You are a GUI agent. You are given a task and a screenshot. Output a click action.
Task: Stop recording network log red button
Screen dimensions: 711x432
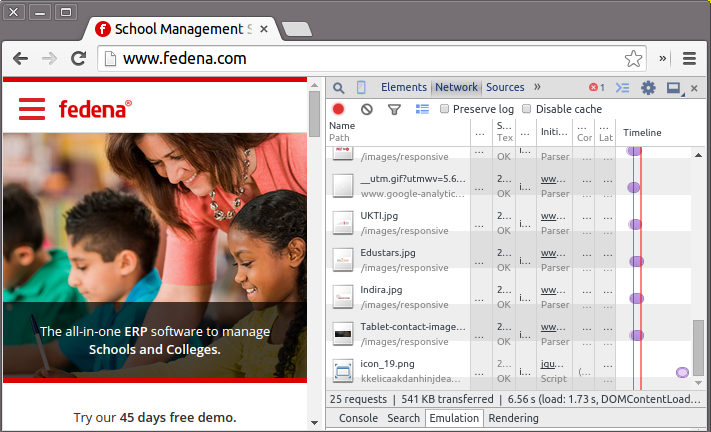(339, 109)
